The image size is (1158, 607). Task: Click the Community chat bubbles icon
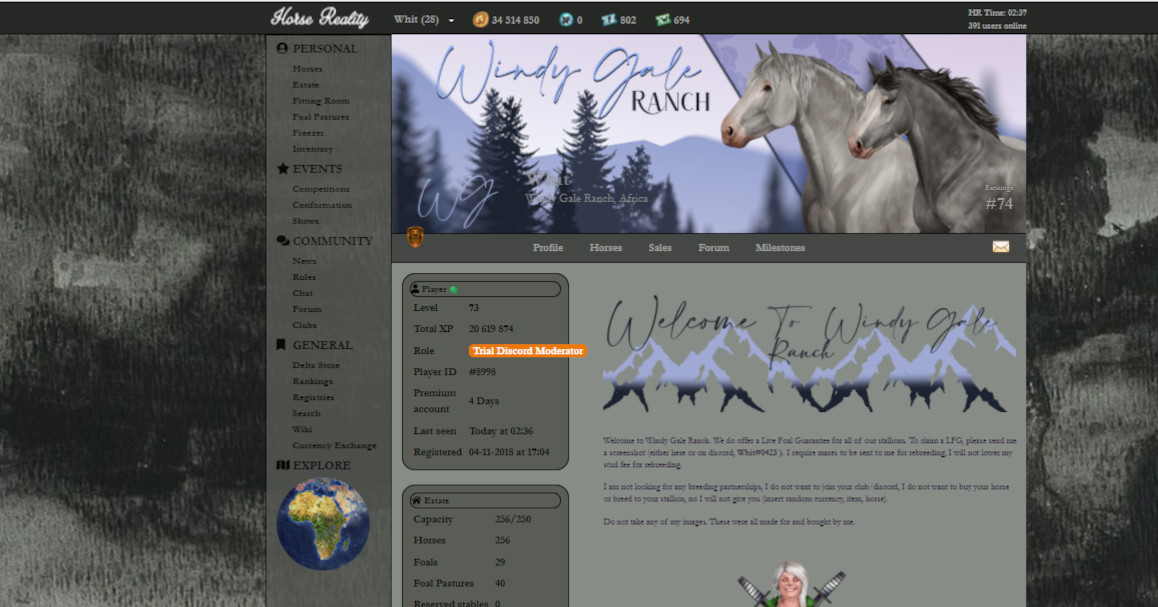pos(282,241)
